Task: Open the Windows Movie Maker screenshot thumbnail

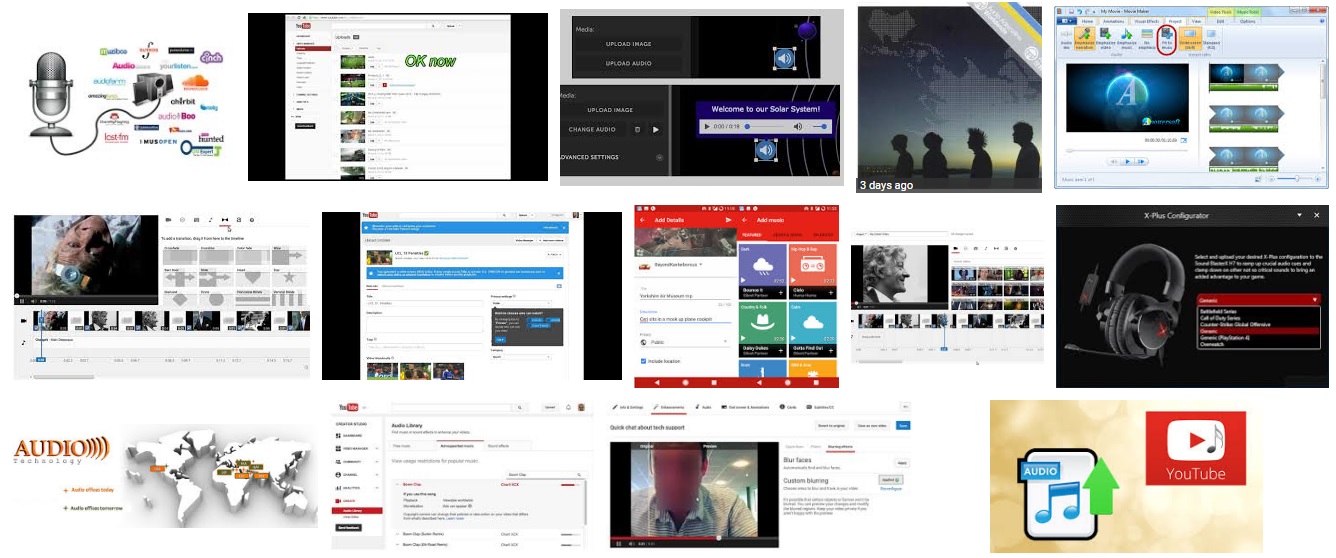Action: [1193, 97]
